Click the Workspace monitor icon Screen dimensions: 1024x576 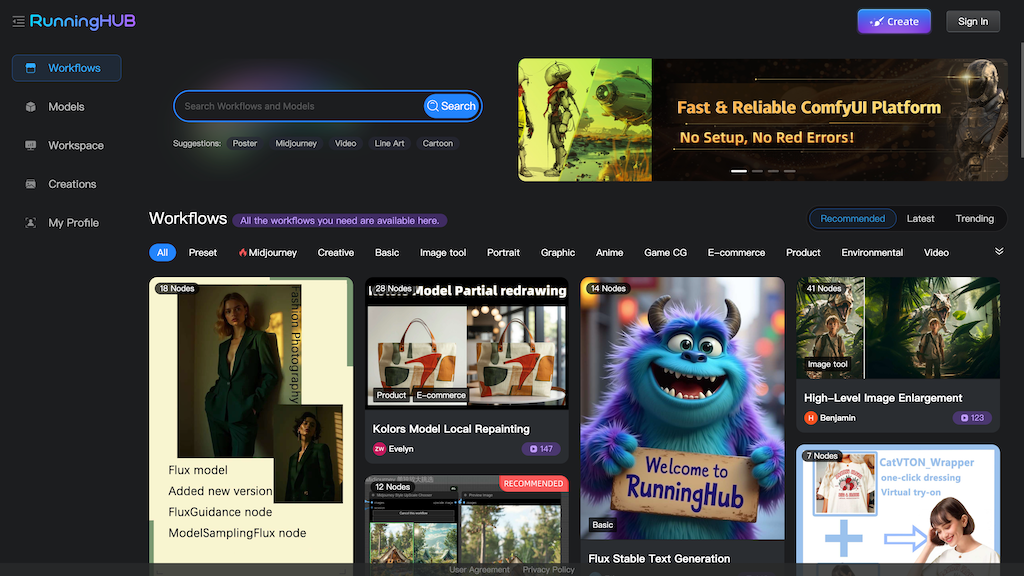point(30,146)
